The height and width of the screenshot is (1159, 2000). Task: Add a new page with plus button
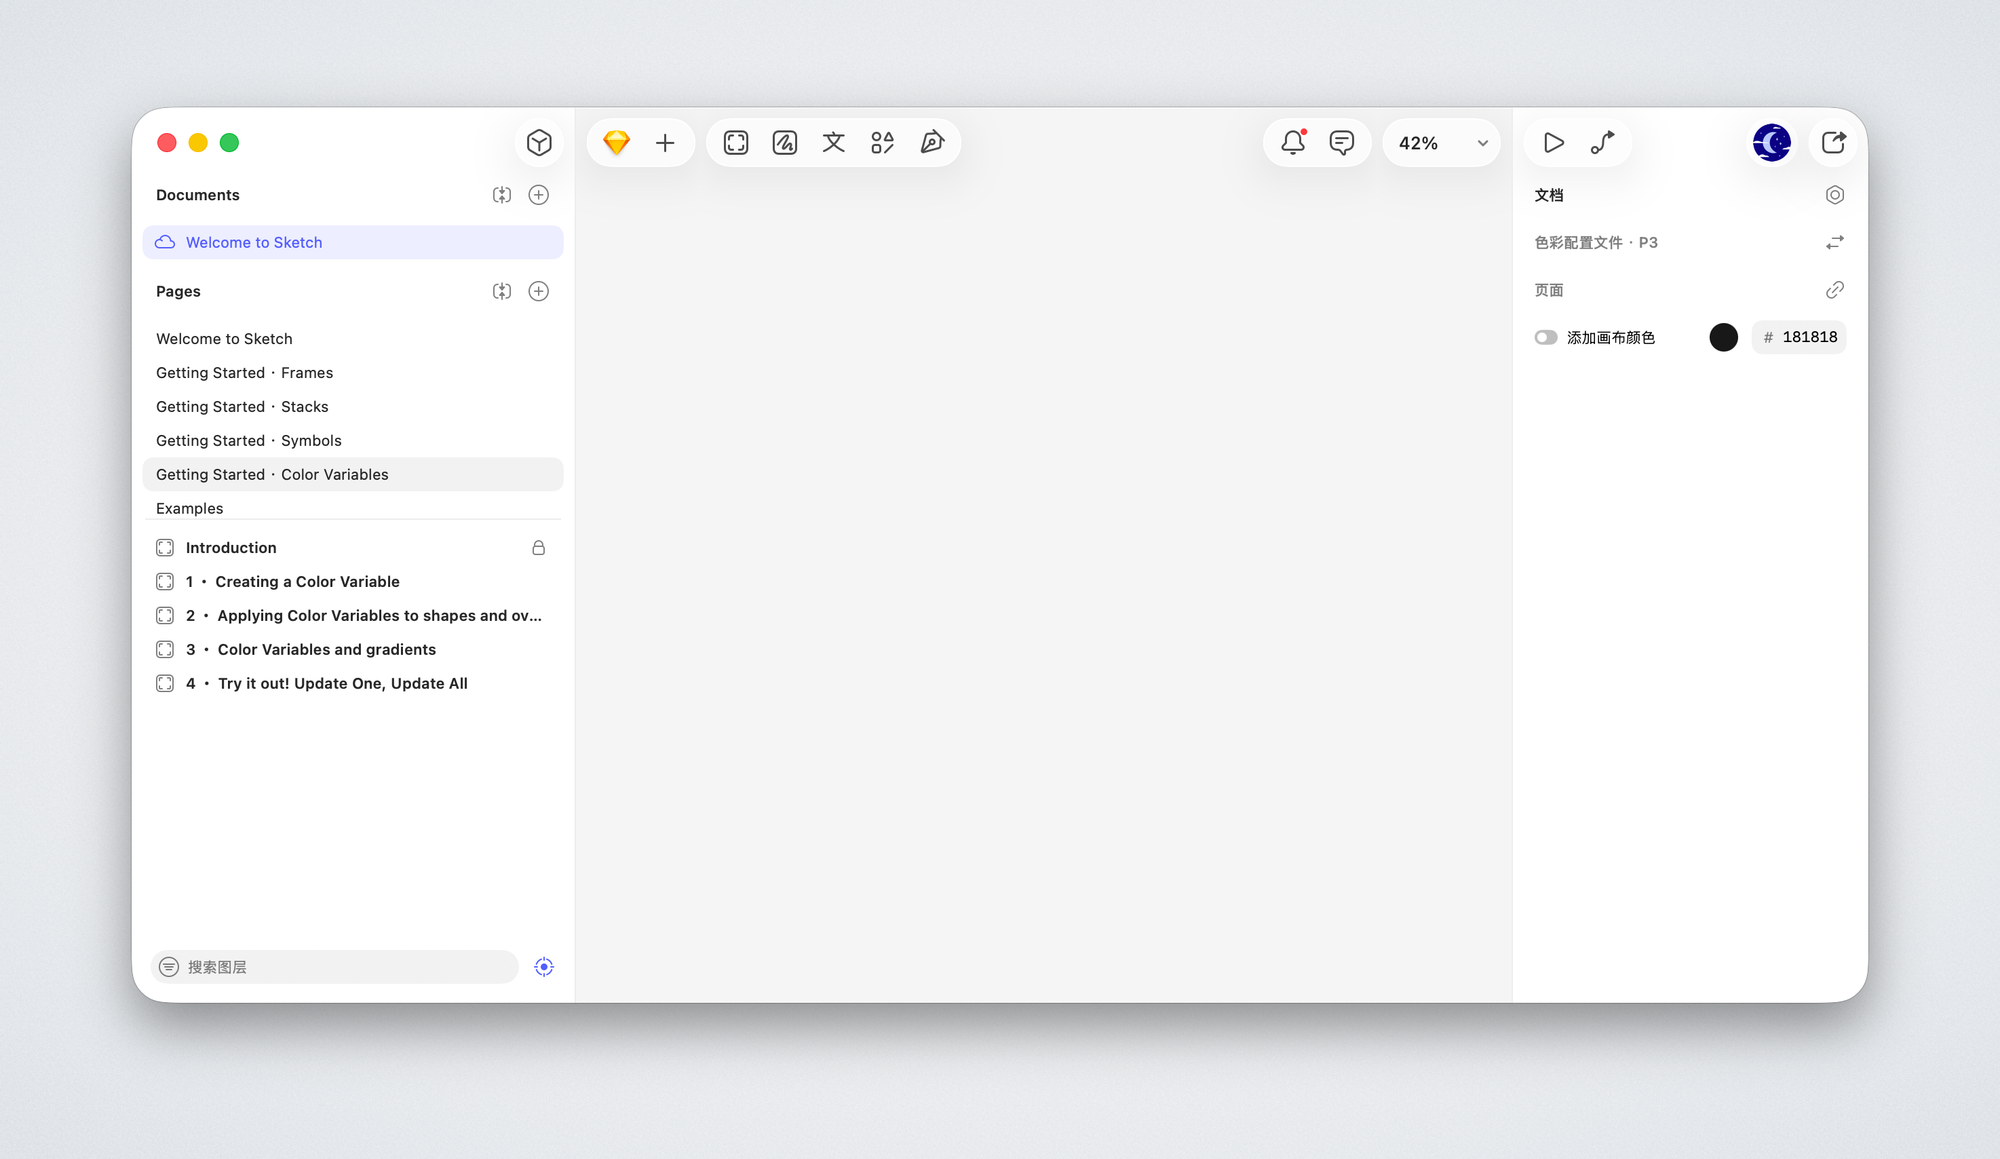click(x=538, y=291)
